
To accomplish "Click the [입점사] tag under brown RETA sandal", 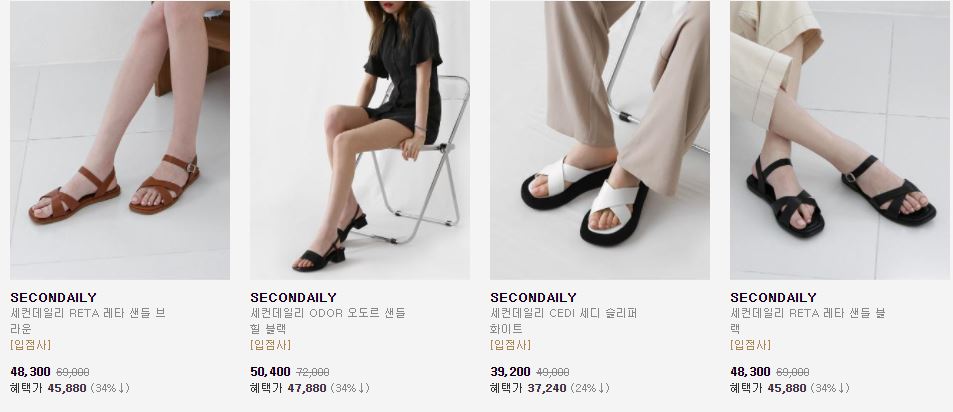I will pos(30,345).
